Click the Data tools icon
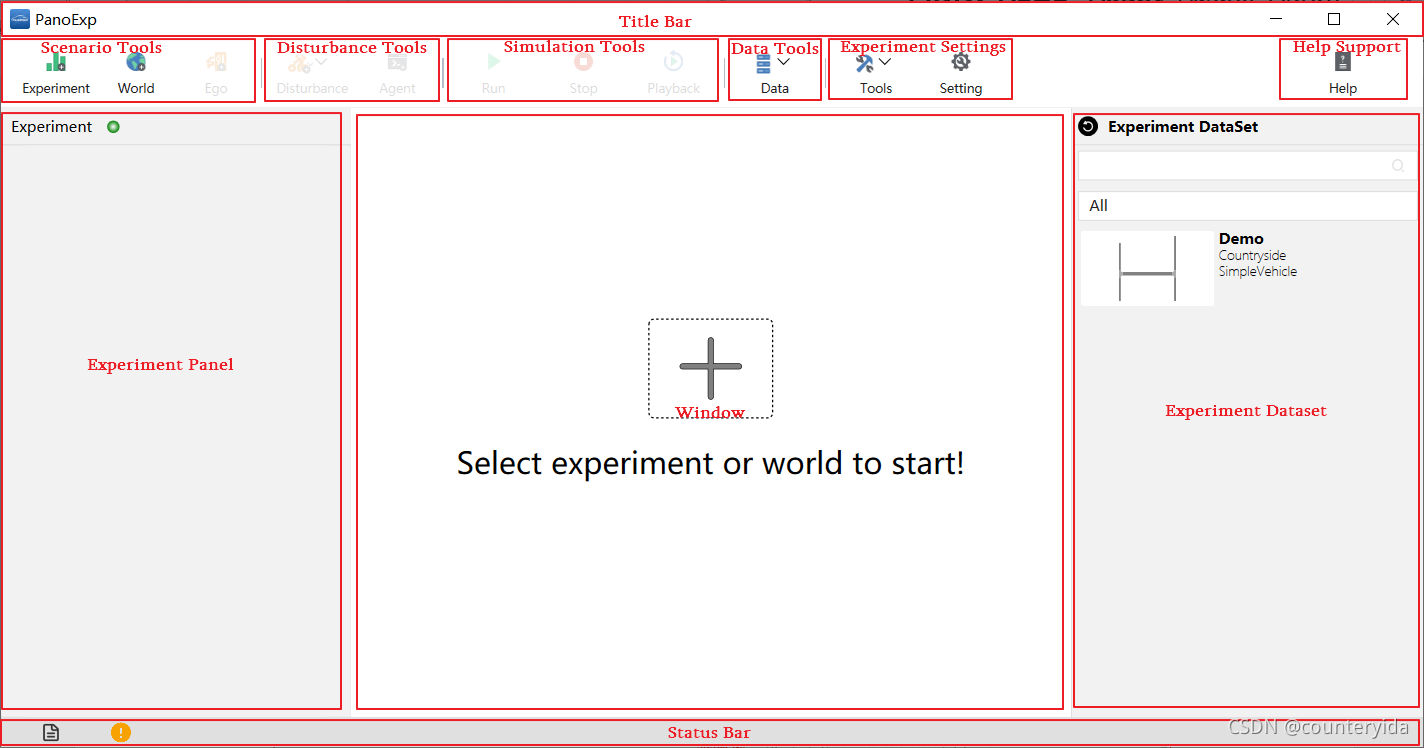Screen dimensions: 1424x748 [x=764, y=63]
